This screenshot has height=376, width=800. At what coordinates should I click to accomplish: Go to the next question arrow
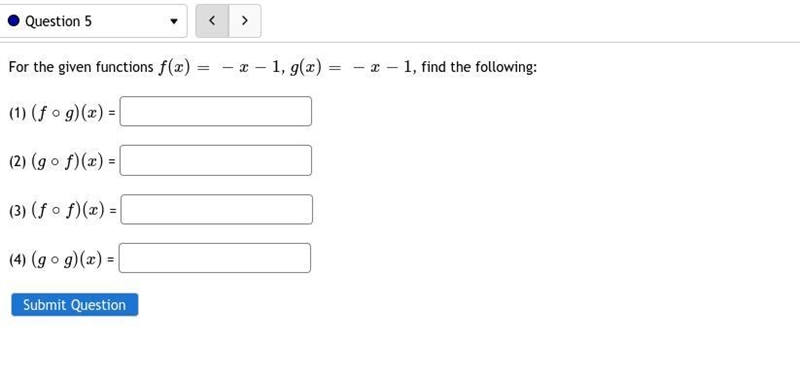click(245, 21)
